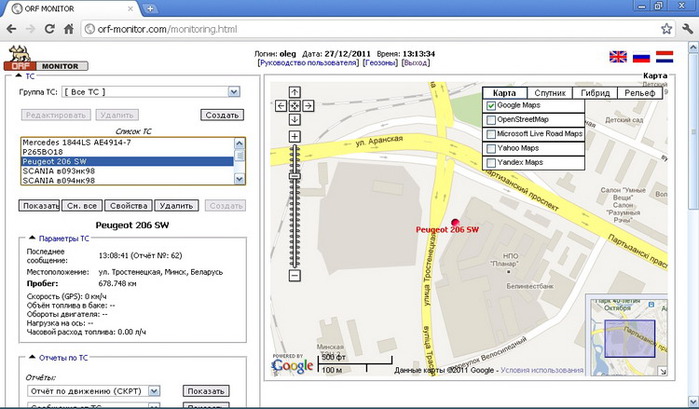The image size is (699, 409).
Task: Switch map to Карта view
Action: tap(505, 93)
